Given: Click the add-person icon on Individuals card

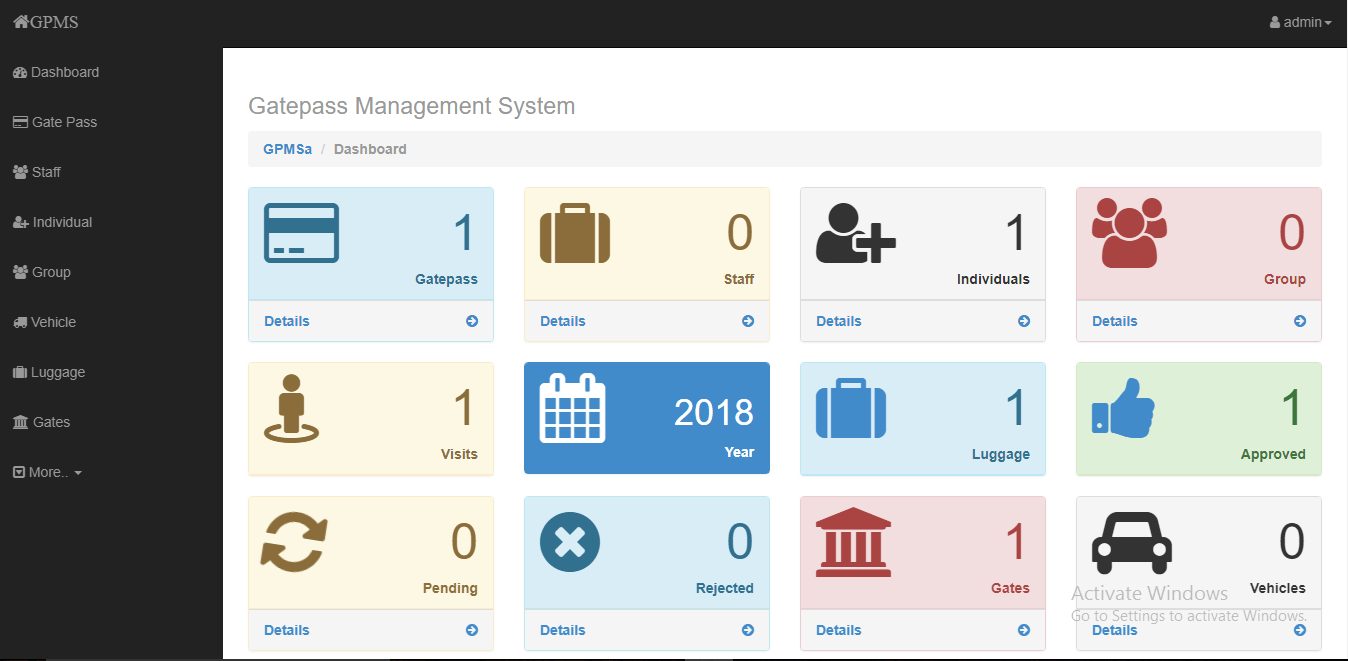Looking at the screenshot, I should (854, 232).
